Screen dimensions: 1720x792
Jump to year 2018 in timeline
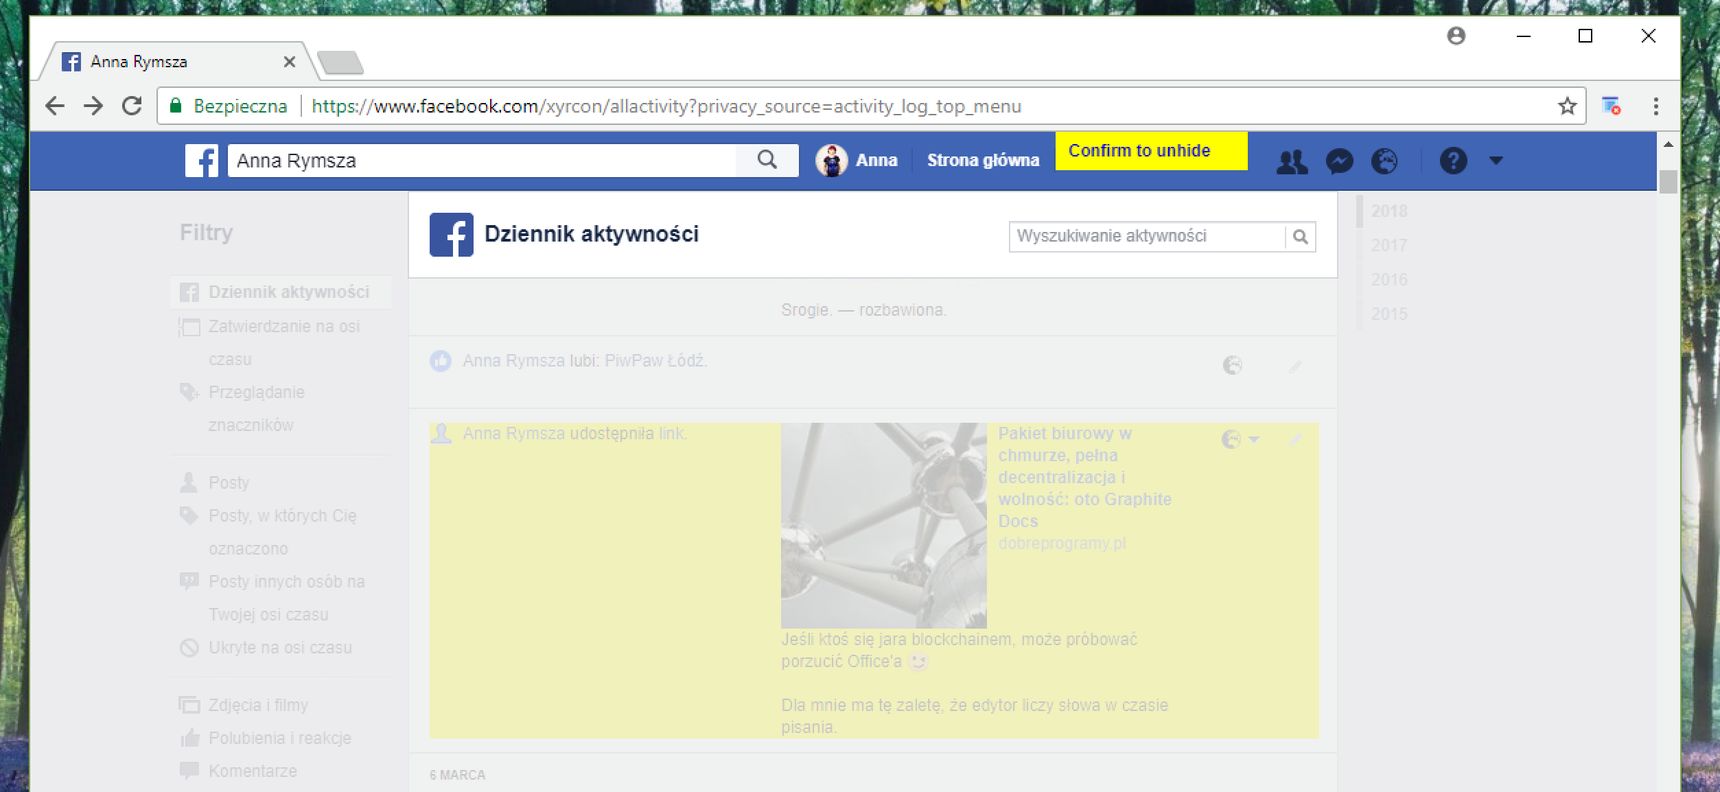[1389, 211]
